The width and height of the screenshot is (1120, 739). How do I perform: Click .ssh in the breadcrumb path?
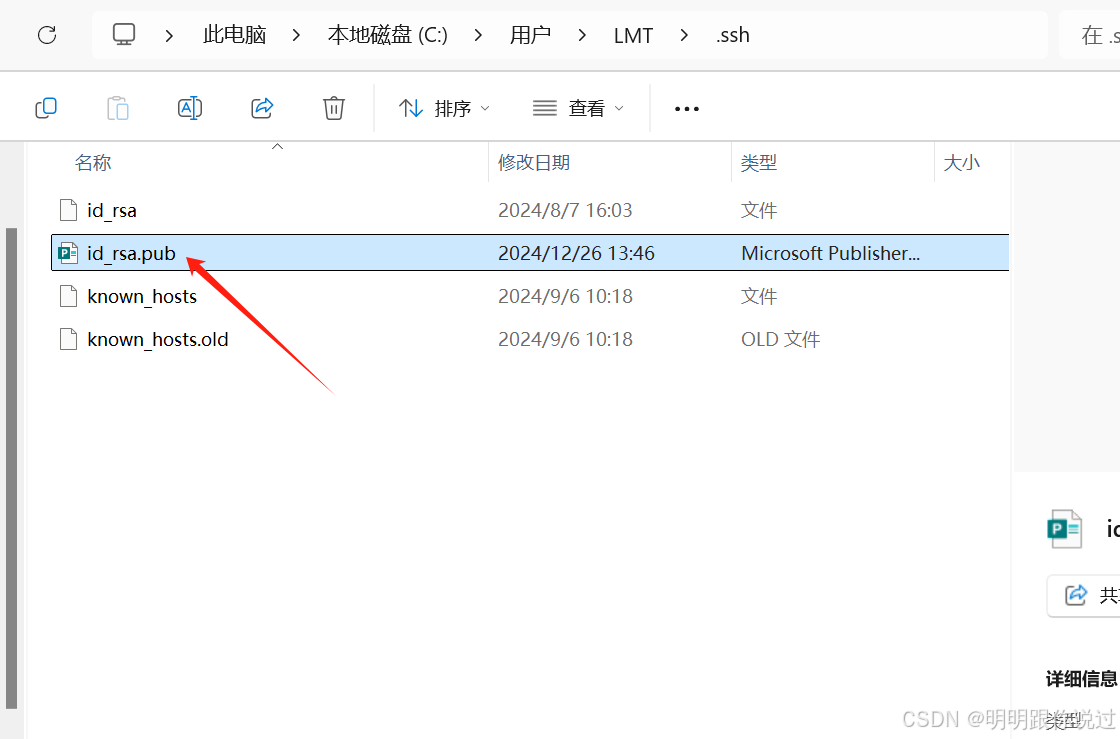[732, 35]
